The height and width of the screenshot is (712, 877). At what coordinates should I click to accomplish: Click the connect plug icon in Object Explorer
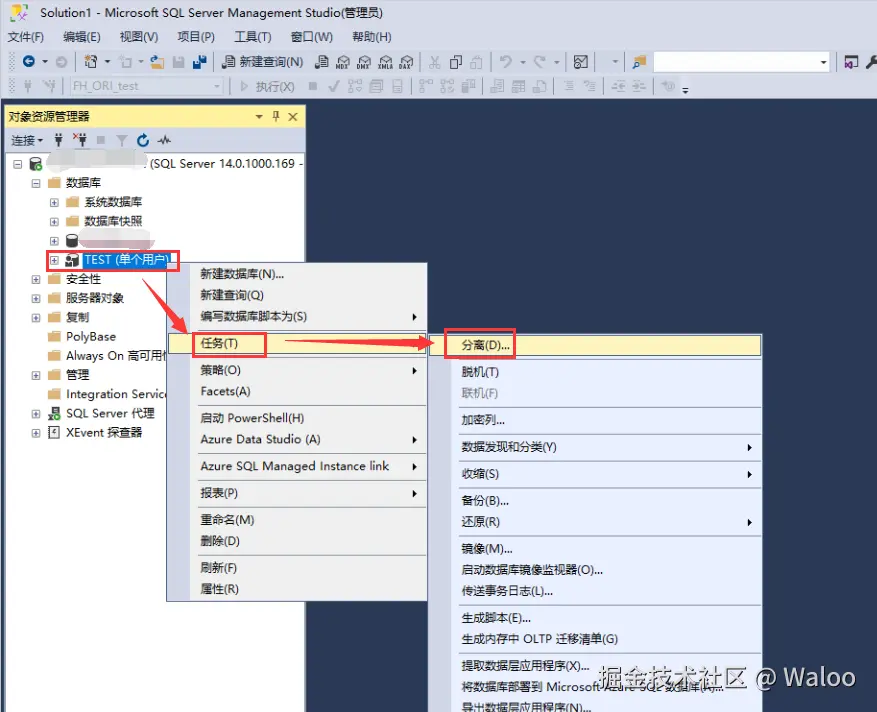(58, 140)
